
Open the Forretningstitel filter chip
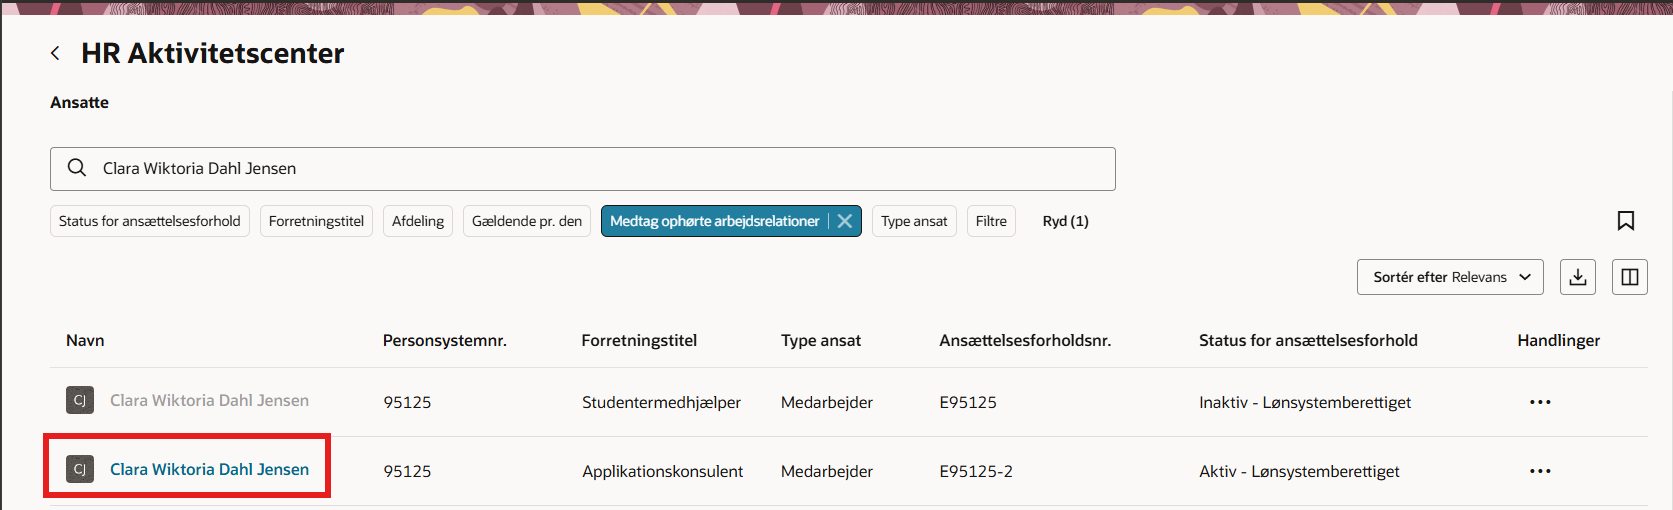[316, 221]
